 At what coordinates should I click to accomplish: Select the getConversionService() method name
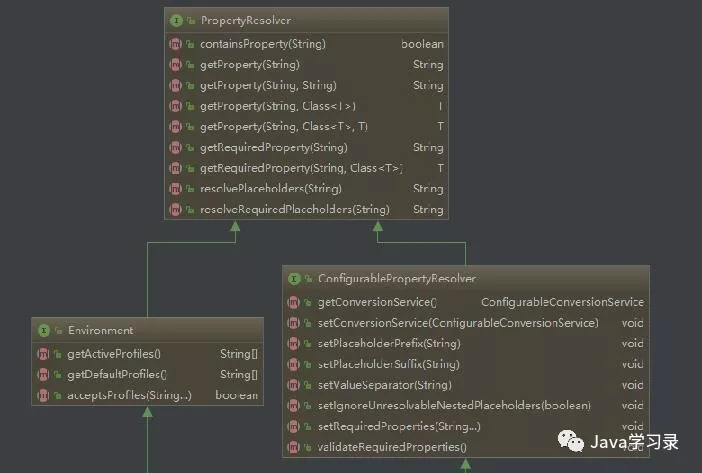tap(377, 302)
